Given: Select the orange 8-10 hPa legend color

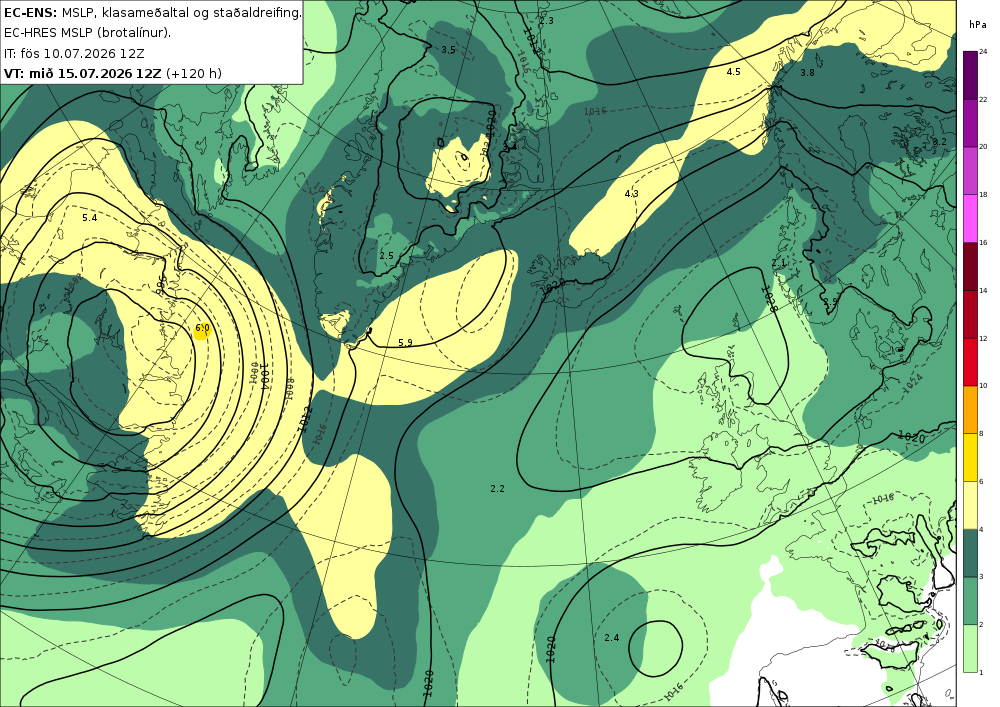Looking at the screenshot, I should (x=970, y=409).
